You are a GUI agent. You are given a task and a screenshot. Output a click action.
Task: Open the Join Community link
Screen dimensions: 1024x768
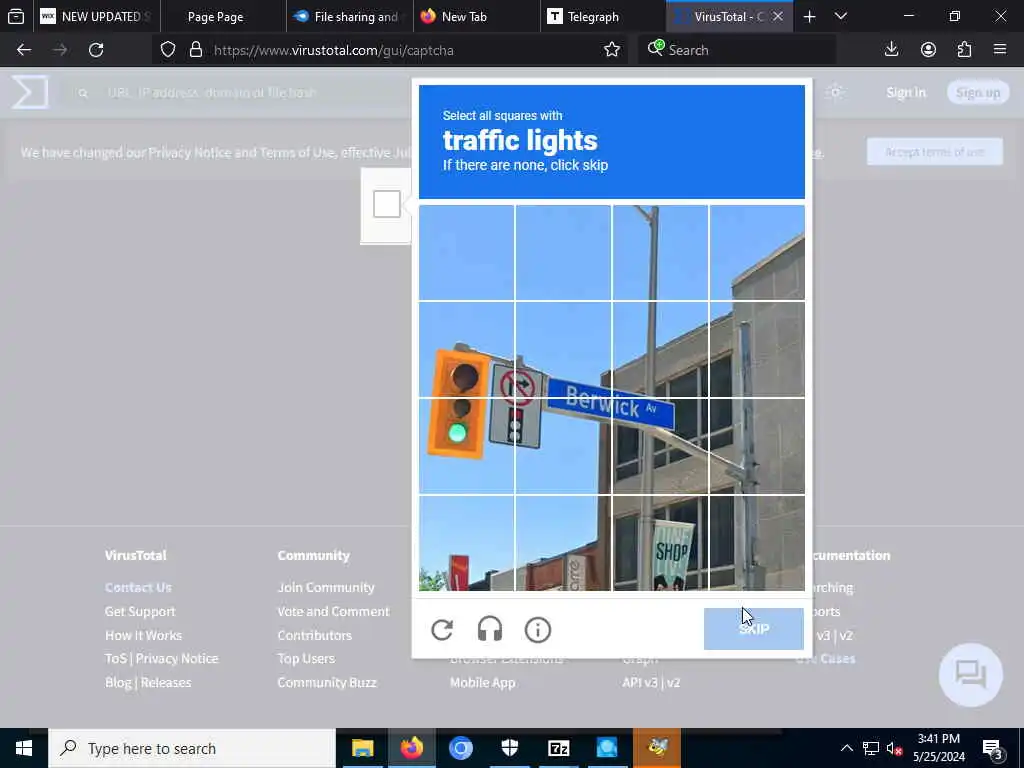click(x=326, y=587)
